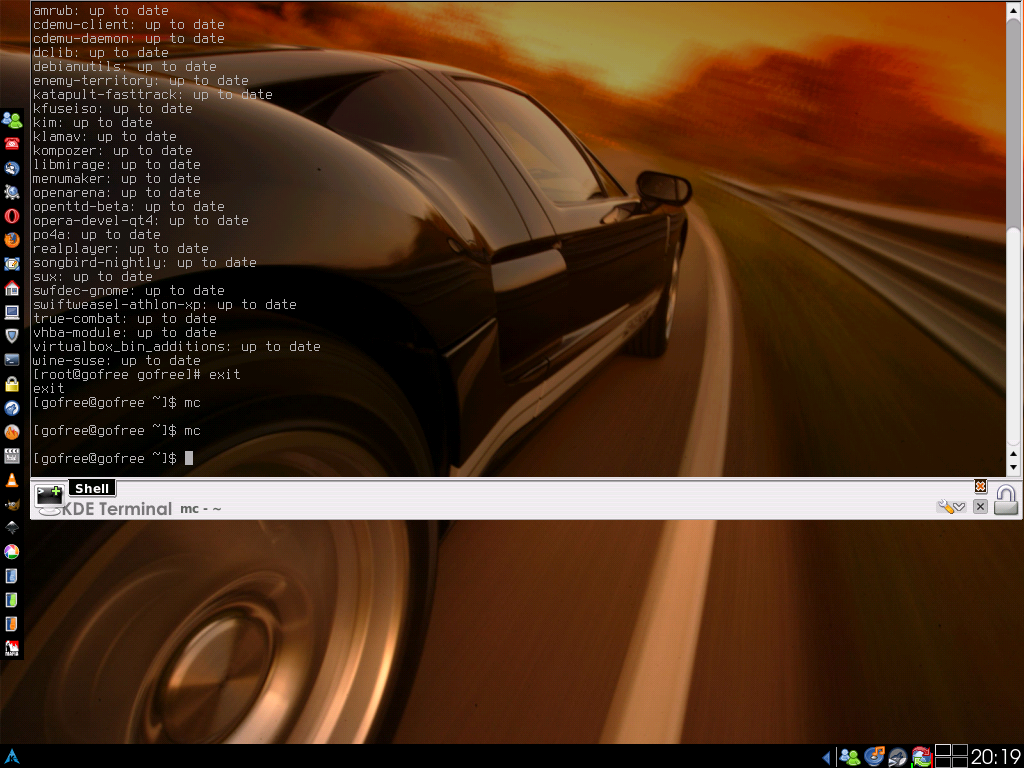Click the 'opera-devel-qt4: up to date' line
Image resolution: width=1024 pixels, height=768 pixels.
140,221
